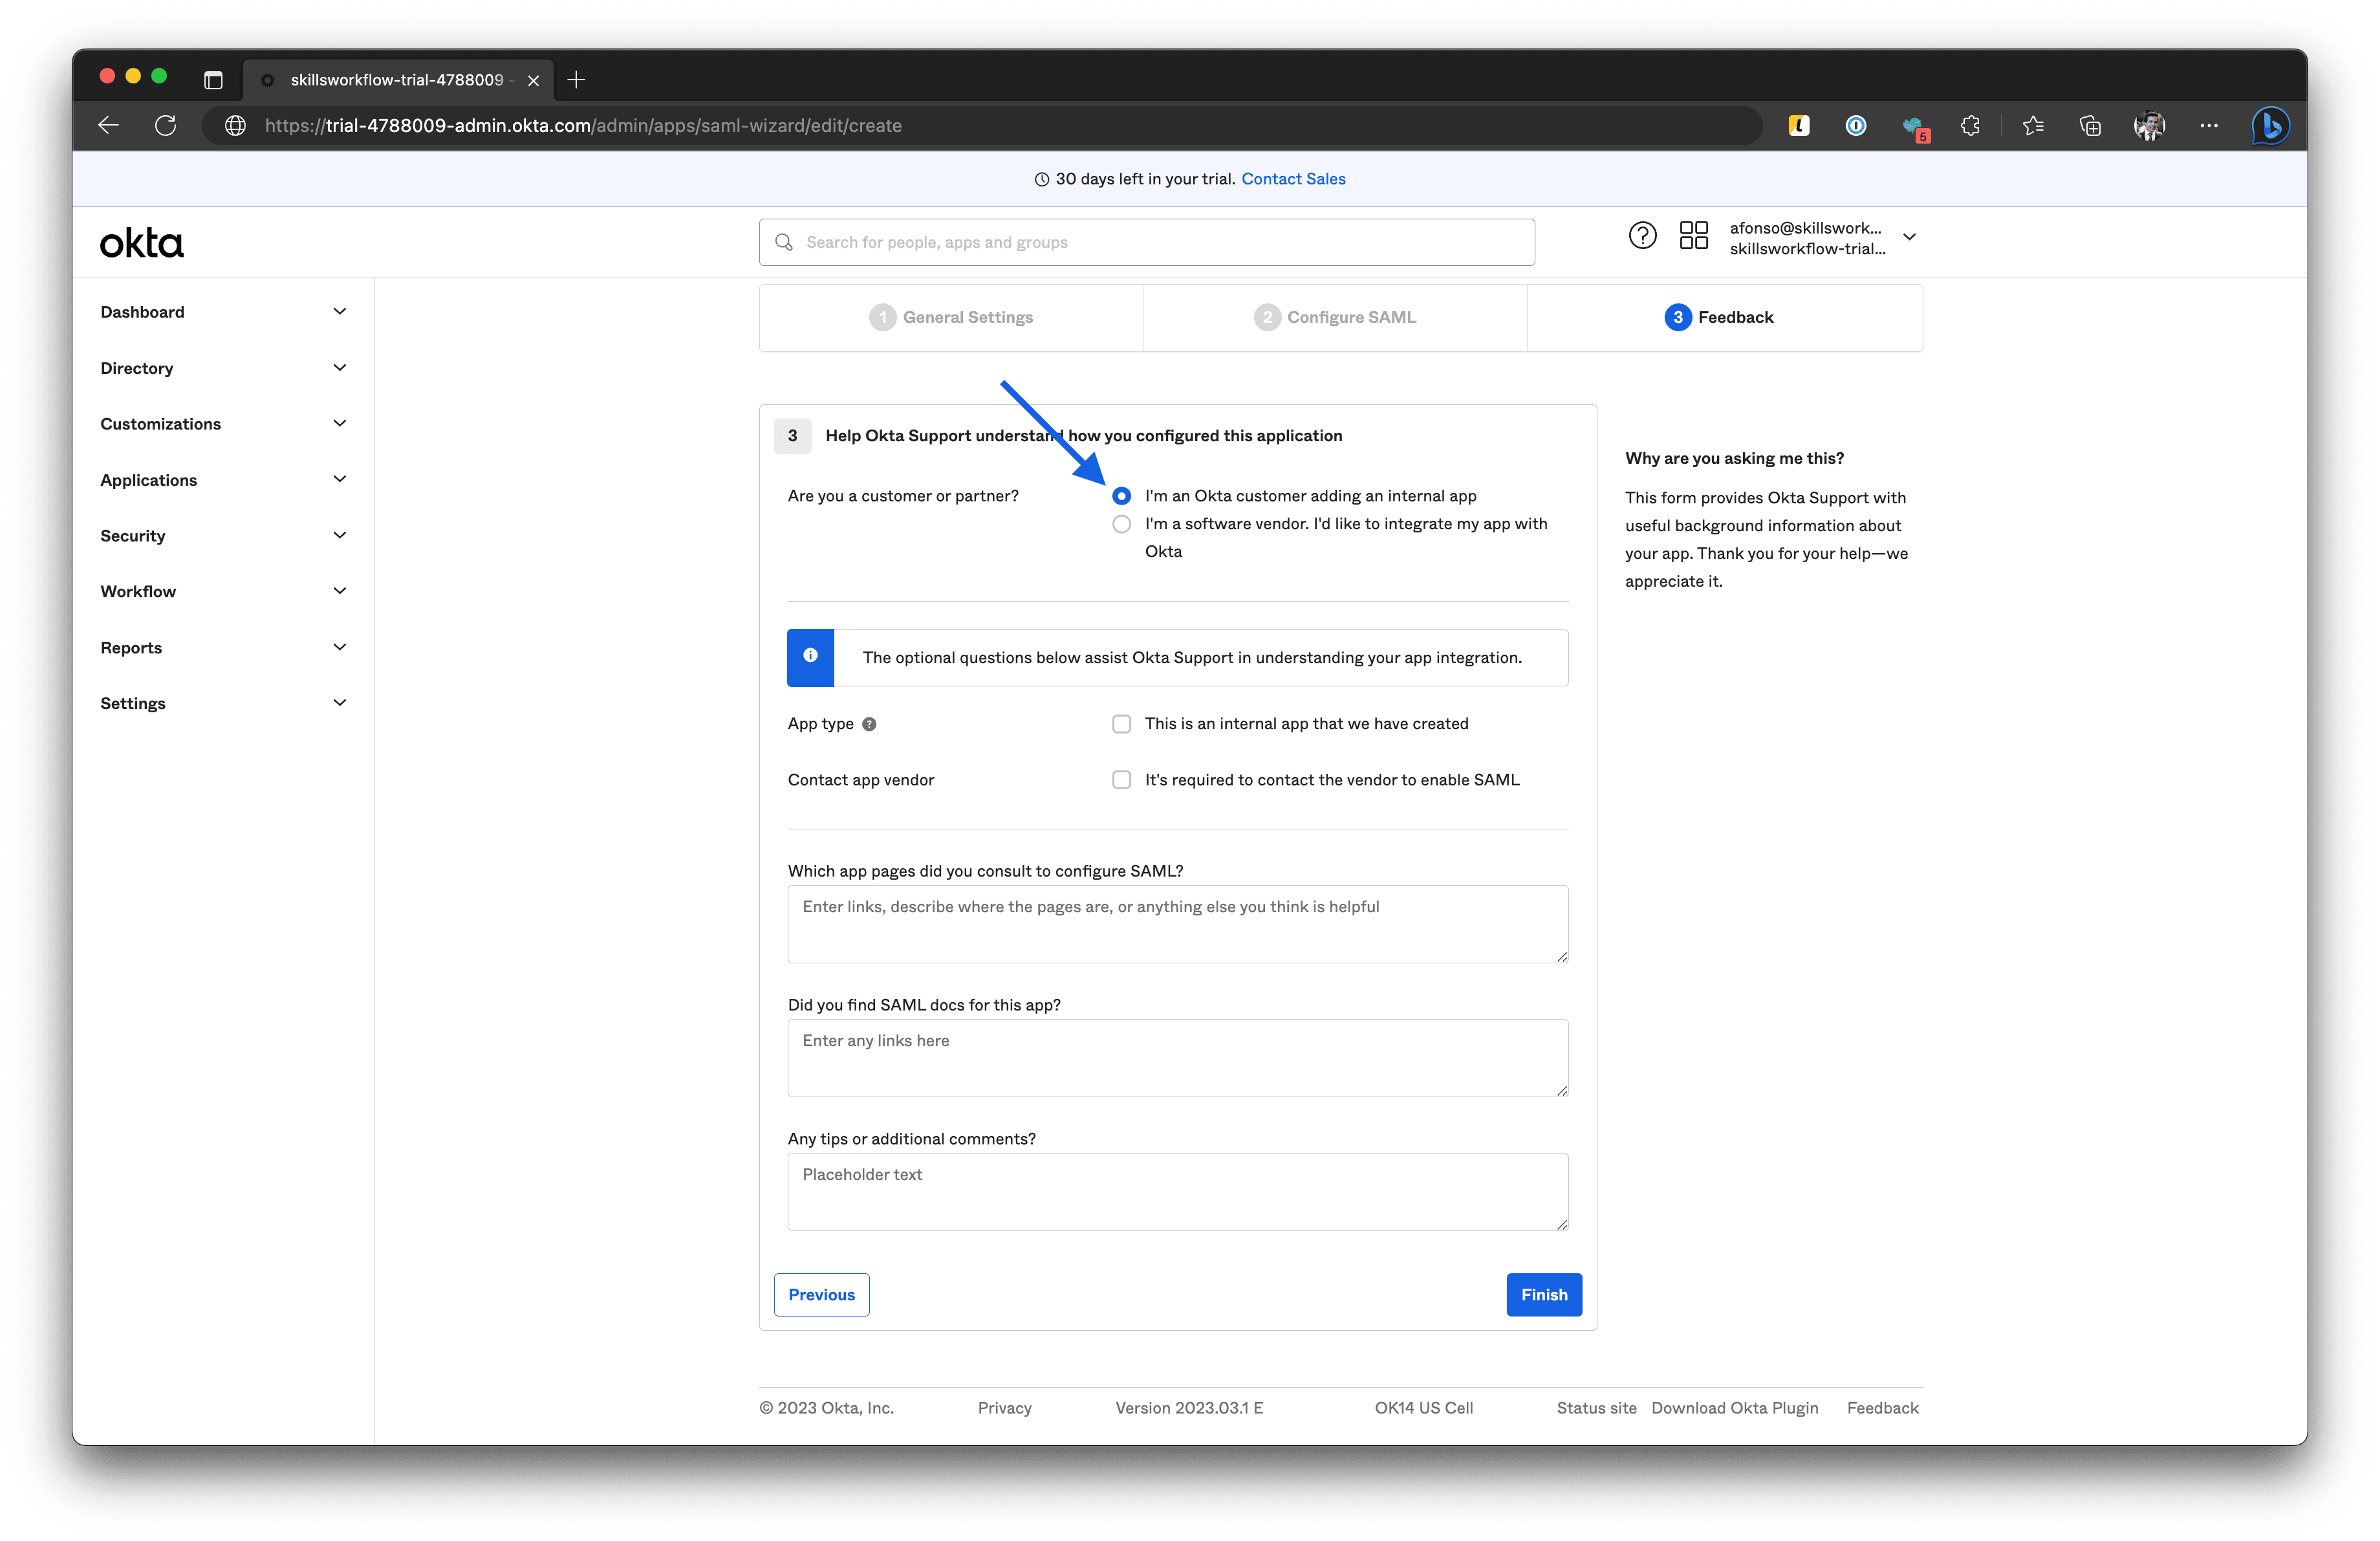Open the Feedback footer link
This screenshot has width=2380, height=1541.
1882,1408
